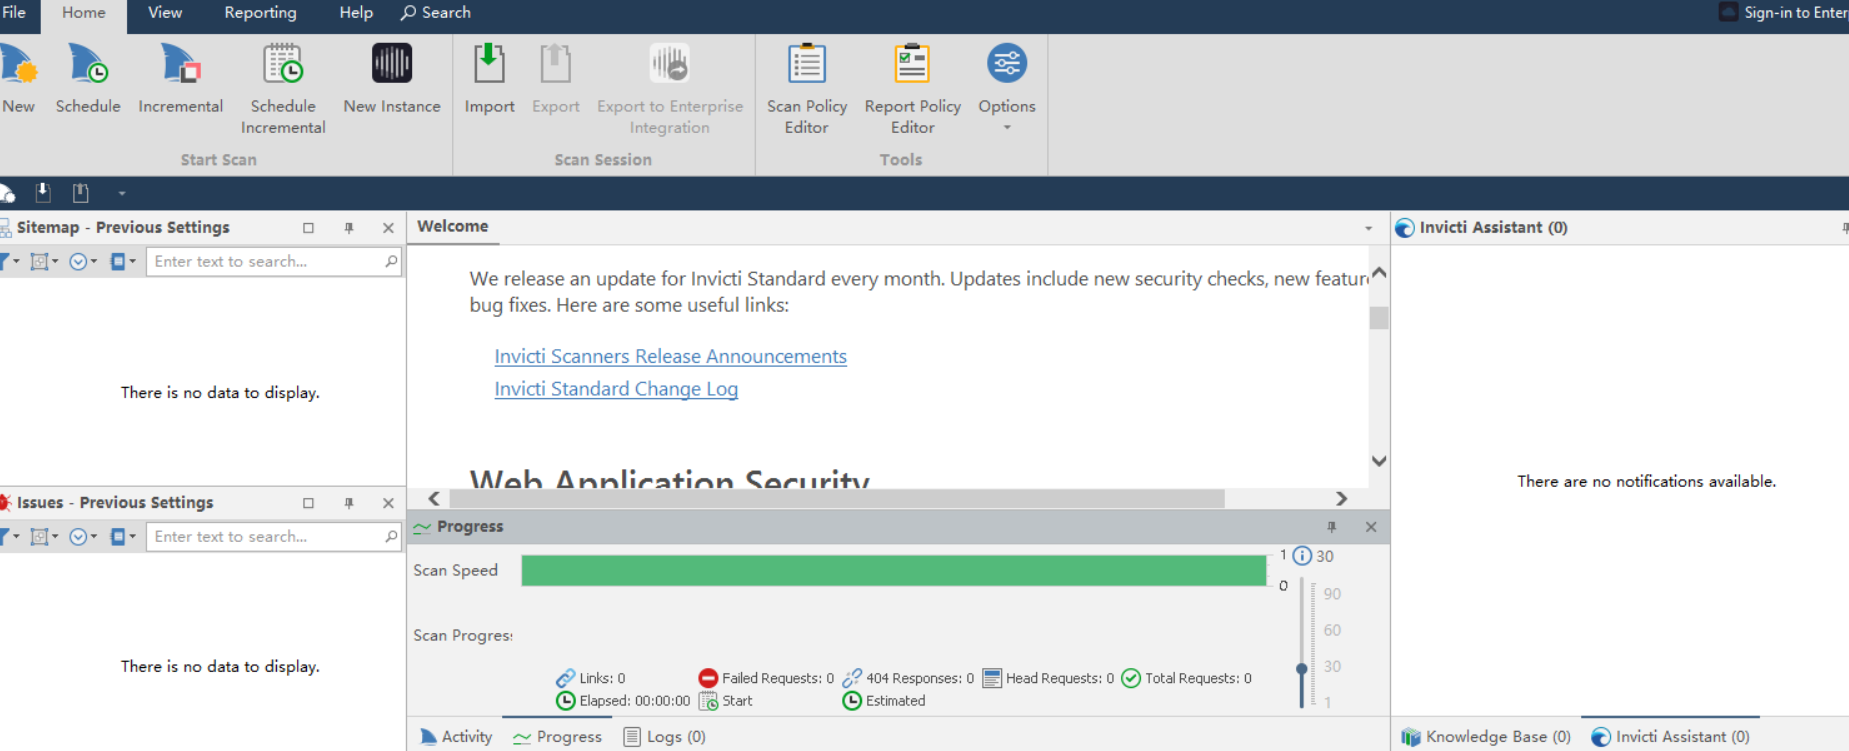Viewport: 1849px width, 751px height.
Task: Launch an Incremental scan
Action: coord(180,80)
